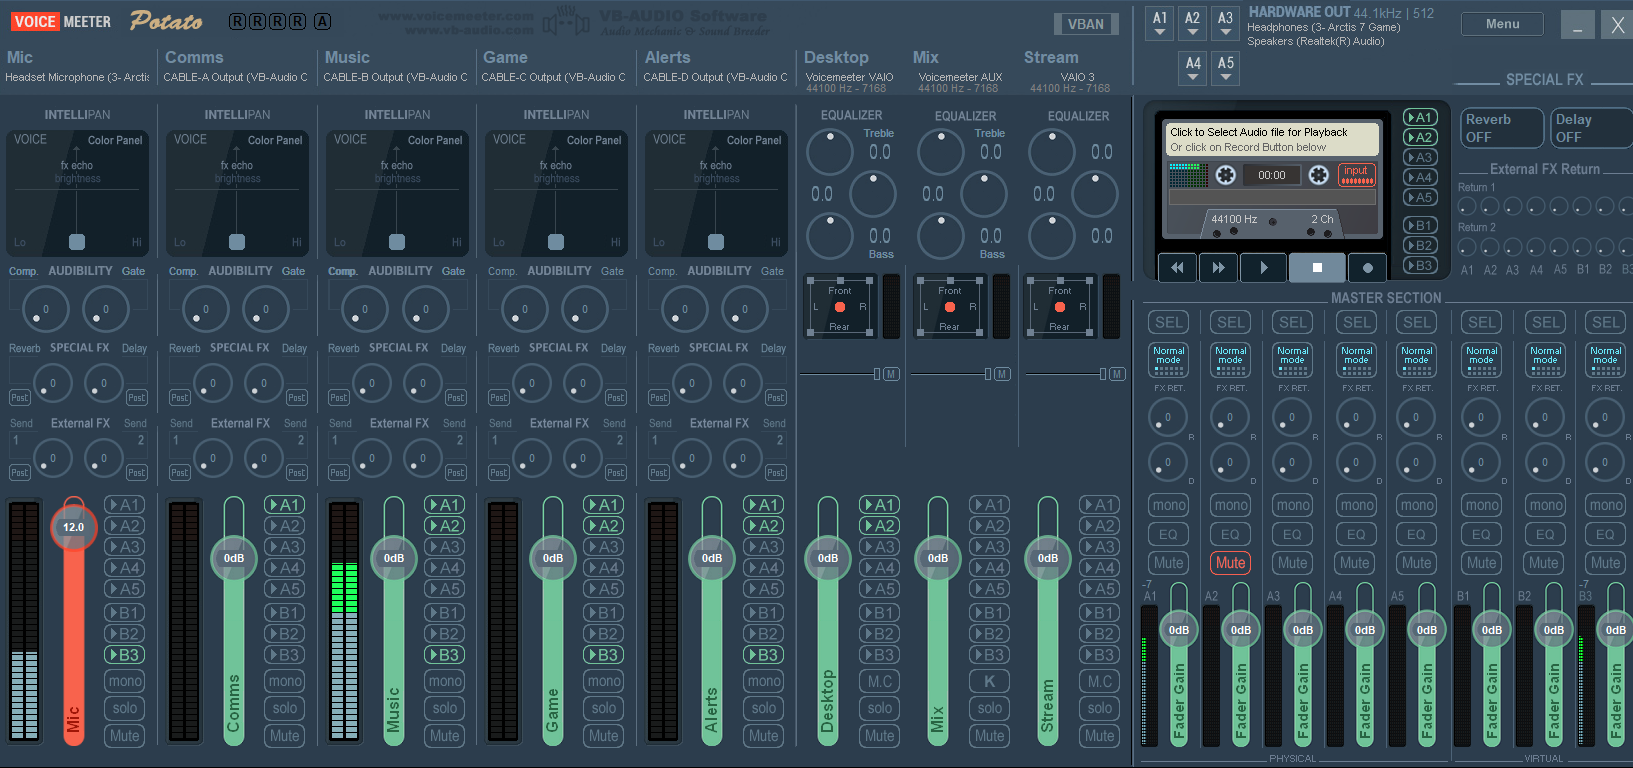Toggle Post button under Mic Send 1
This screenshot has width=1633, height=768.
click(19, 473)
